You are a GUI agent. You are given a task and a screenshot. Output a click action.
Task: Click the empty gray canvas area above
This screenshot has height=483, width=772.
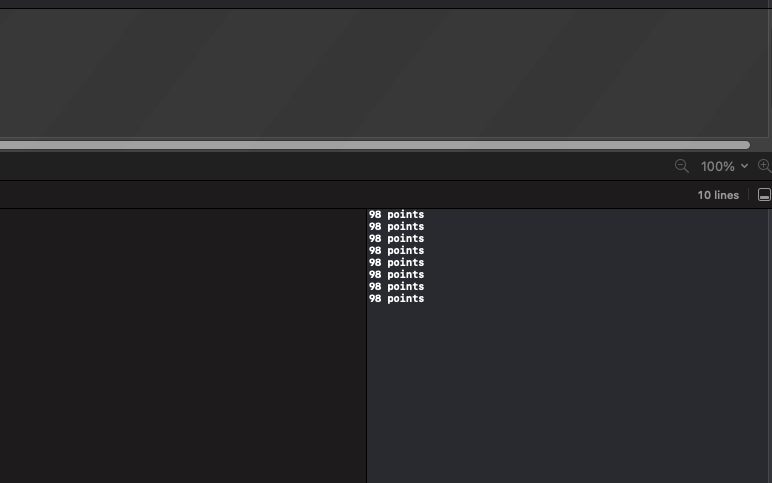pyautogui.click(x=384, y=73)
